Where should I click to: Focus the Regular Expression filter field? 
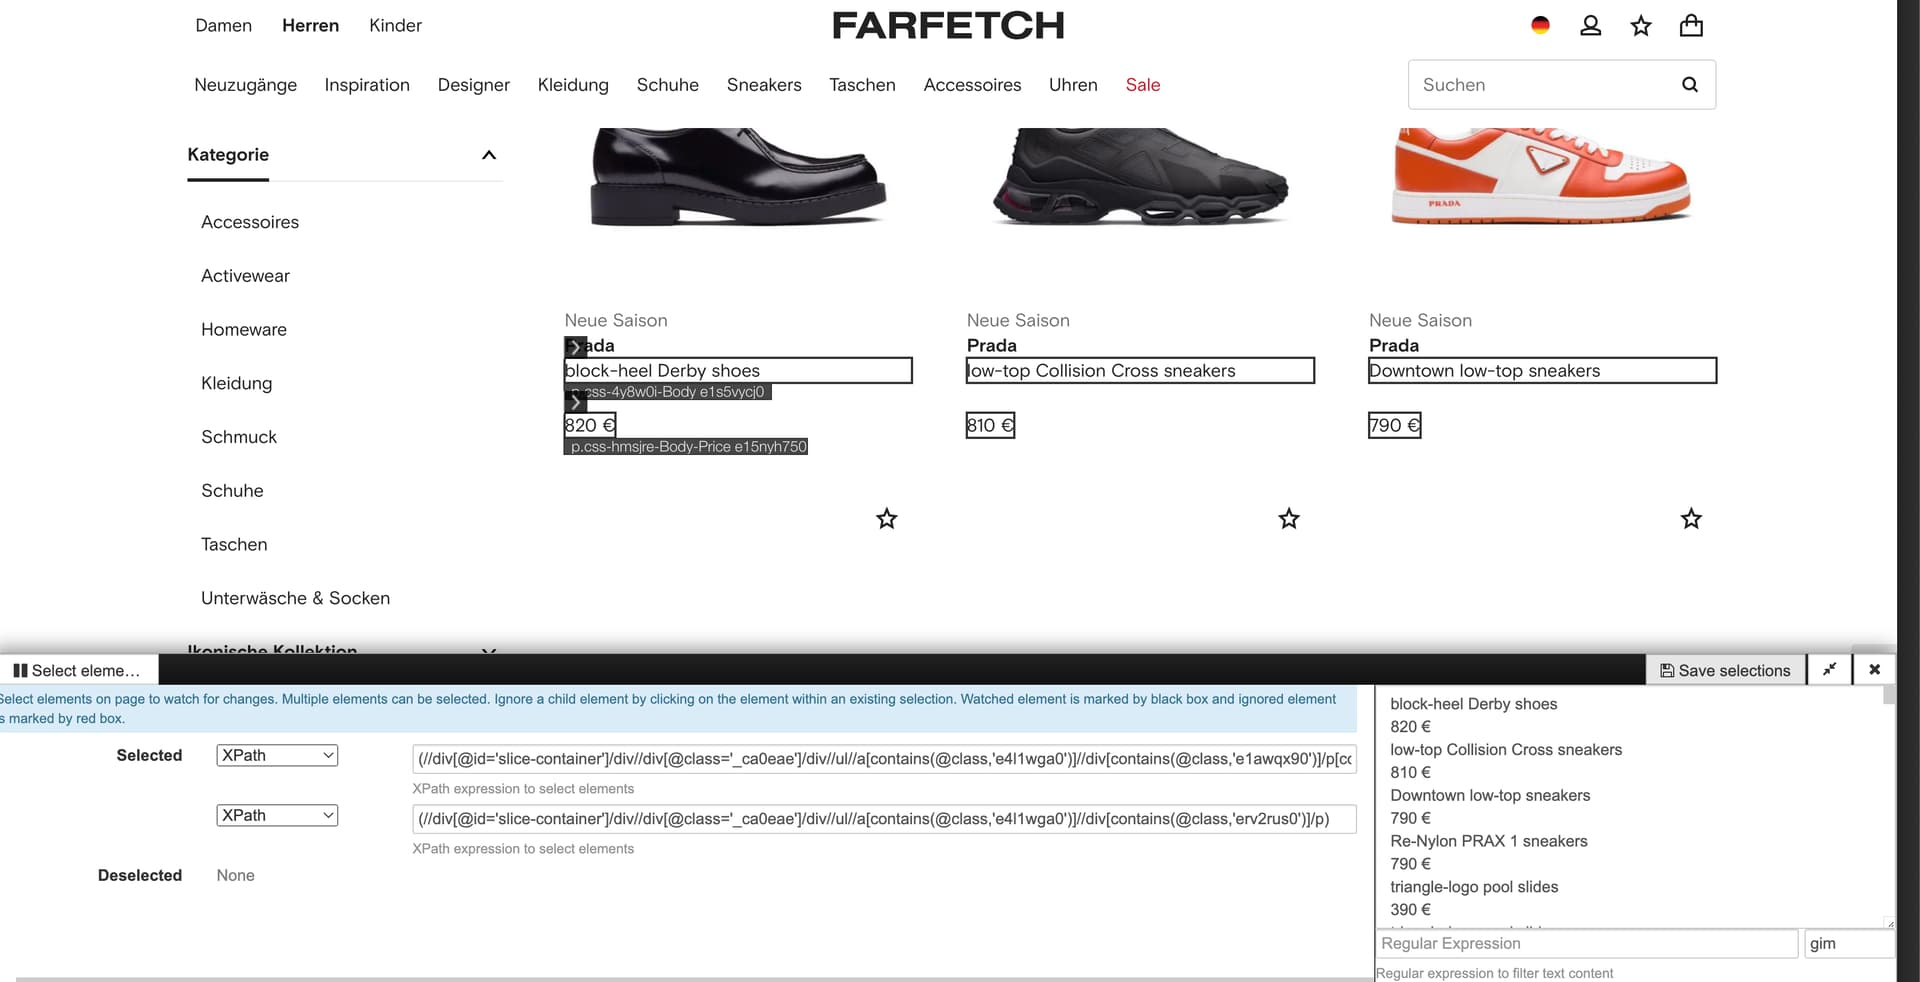click(x=1587, y=944)
